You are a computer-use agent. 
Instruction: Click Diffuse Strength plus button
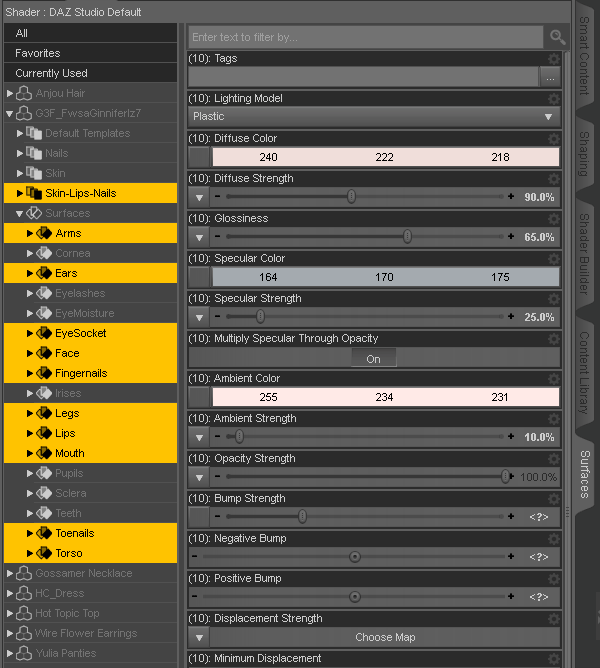click(x=511, y=196)
